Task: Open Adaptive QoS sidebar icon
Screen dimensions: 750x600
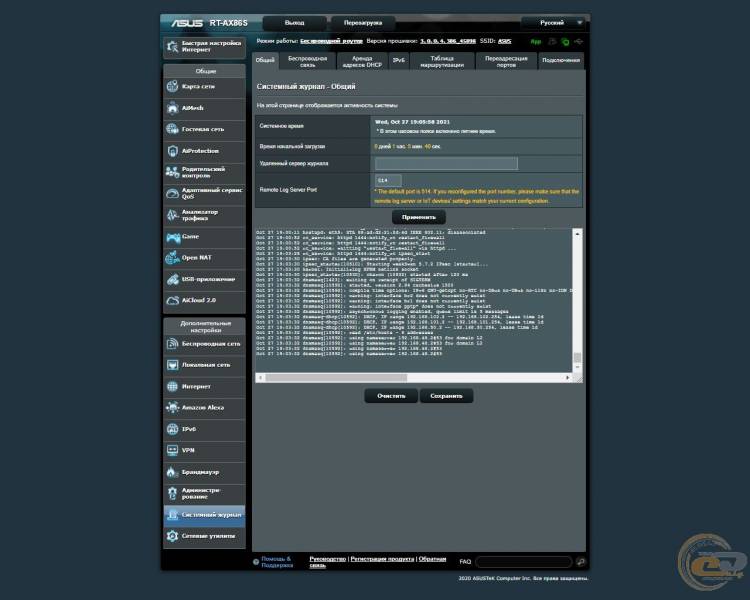Action: coord(172,193)
